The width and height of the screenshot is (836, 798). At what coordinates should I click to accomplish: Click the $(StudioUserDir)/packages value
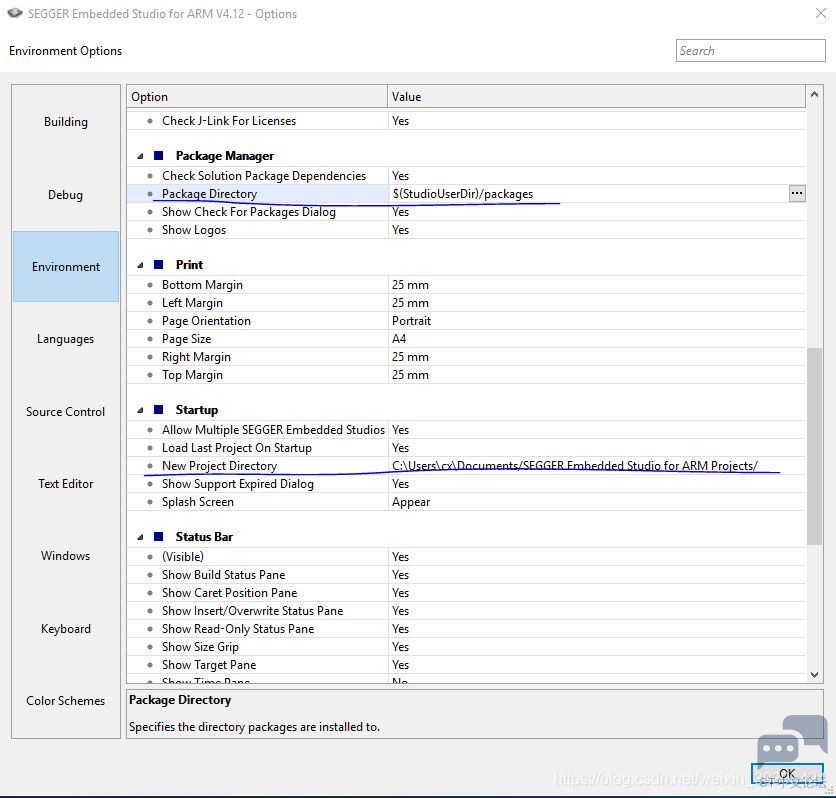(463, 194)
